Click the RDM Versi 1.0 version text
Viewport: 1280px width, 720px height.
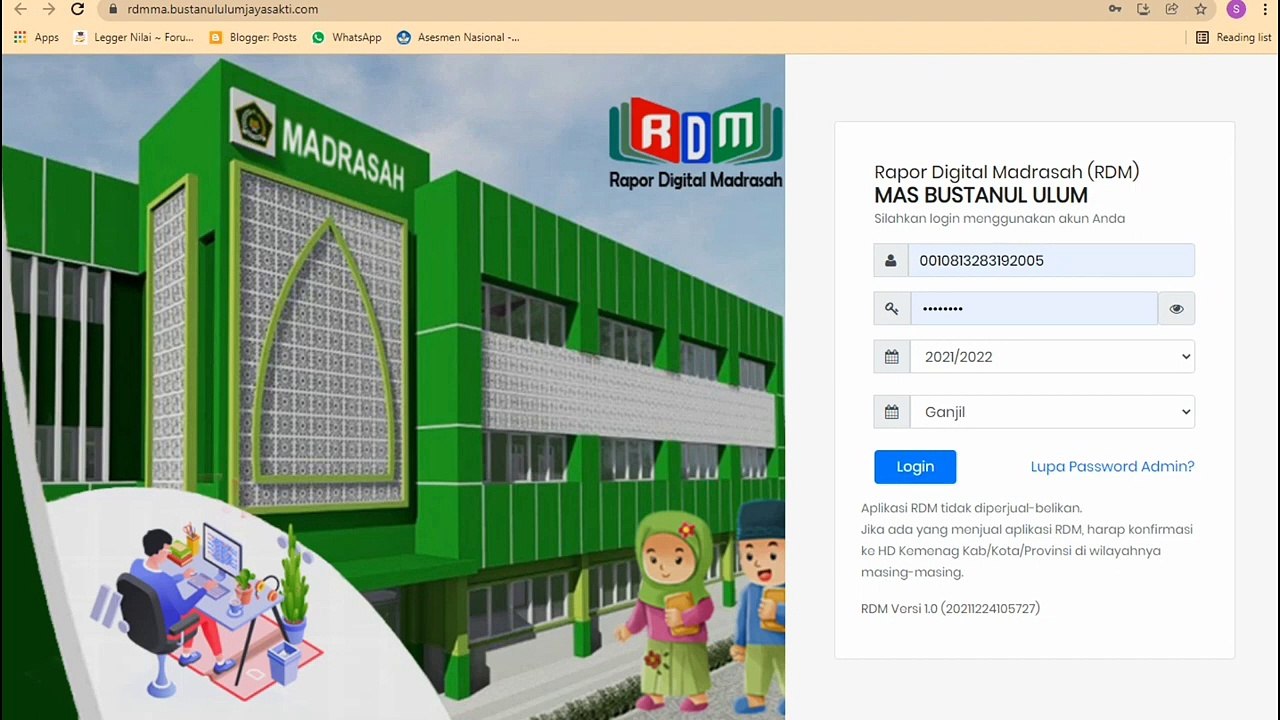[950, 608]
